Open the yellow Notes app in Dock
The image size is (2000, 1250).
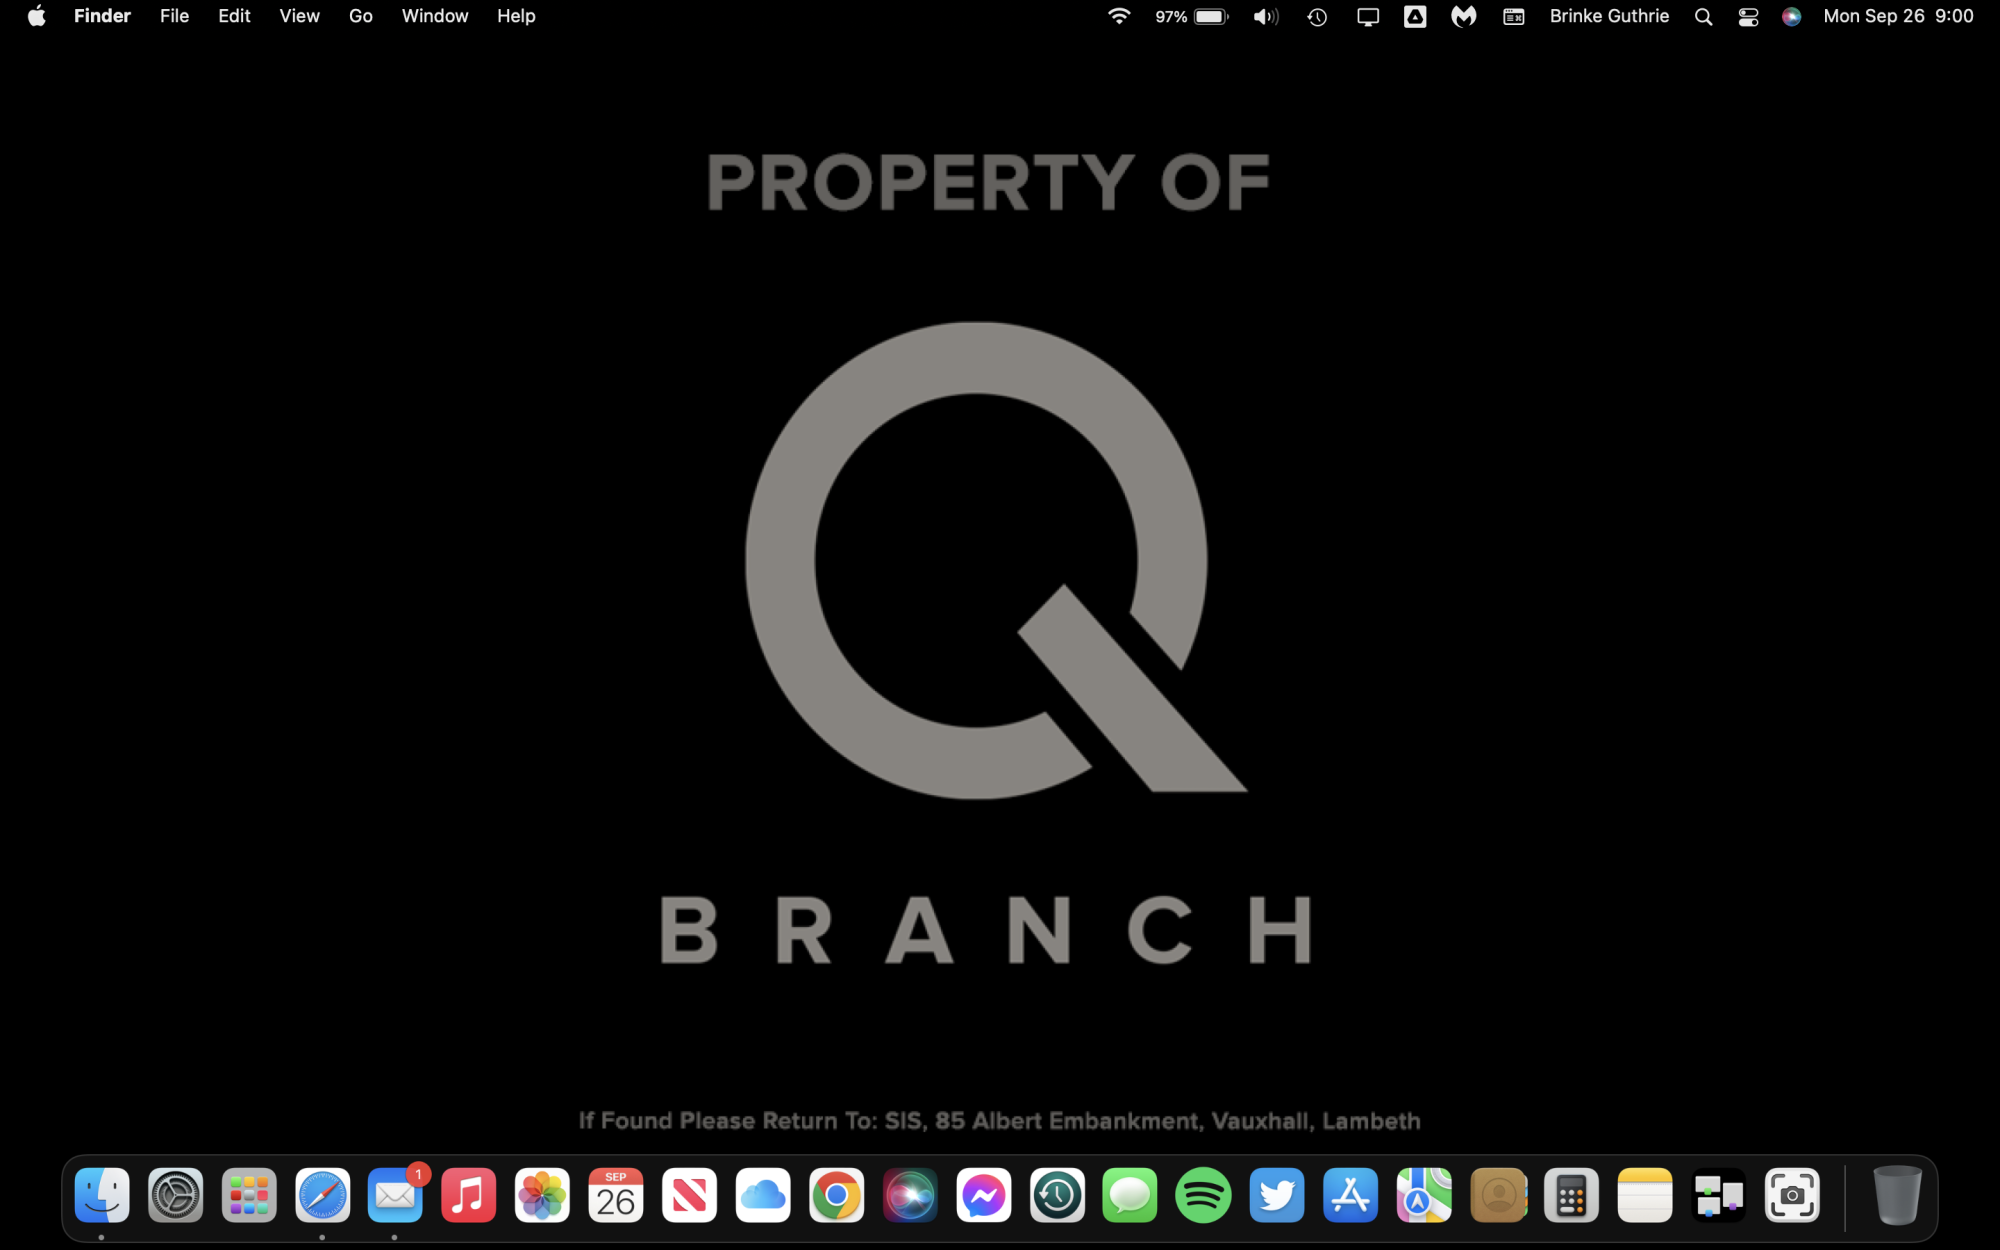tap(1645, 1195)
